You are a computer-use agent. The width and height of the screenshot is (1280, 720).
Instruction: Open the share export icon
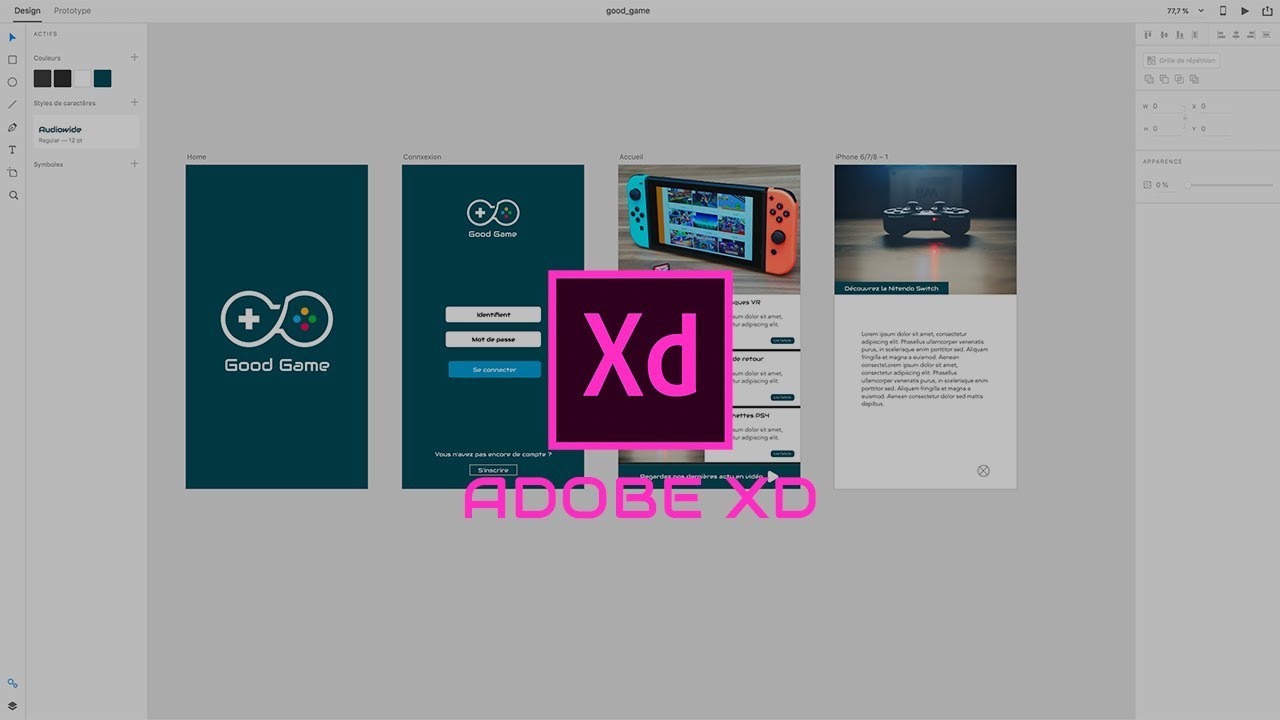coord(1268,10)
